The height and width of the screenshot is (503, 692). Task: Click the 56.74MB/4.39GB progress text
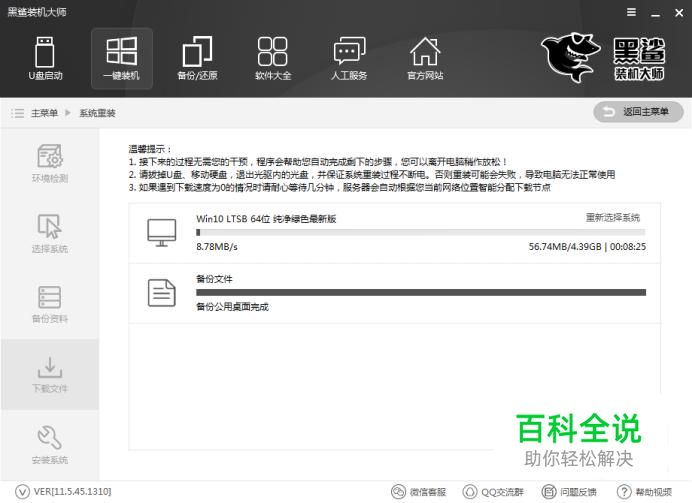click(565, 247)
